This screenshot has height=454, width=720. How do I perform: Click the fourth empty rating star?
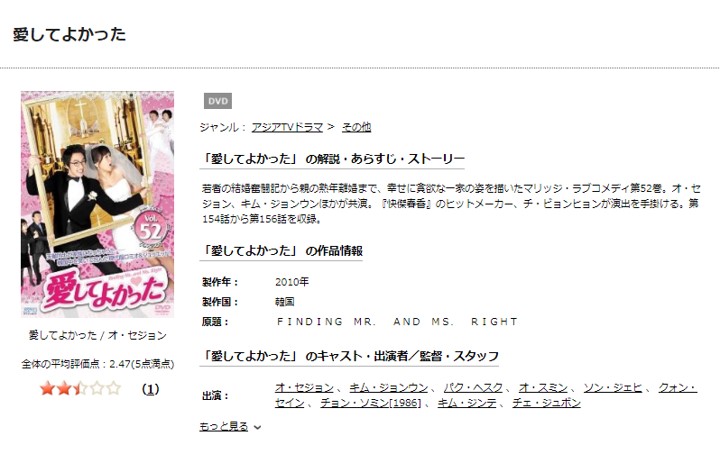pos(97,389)
